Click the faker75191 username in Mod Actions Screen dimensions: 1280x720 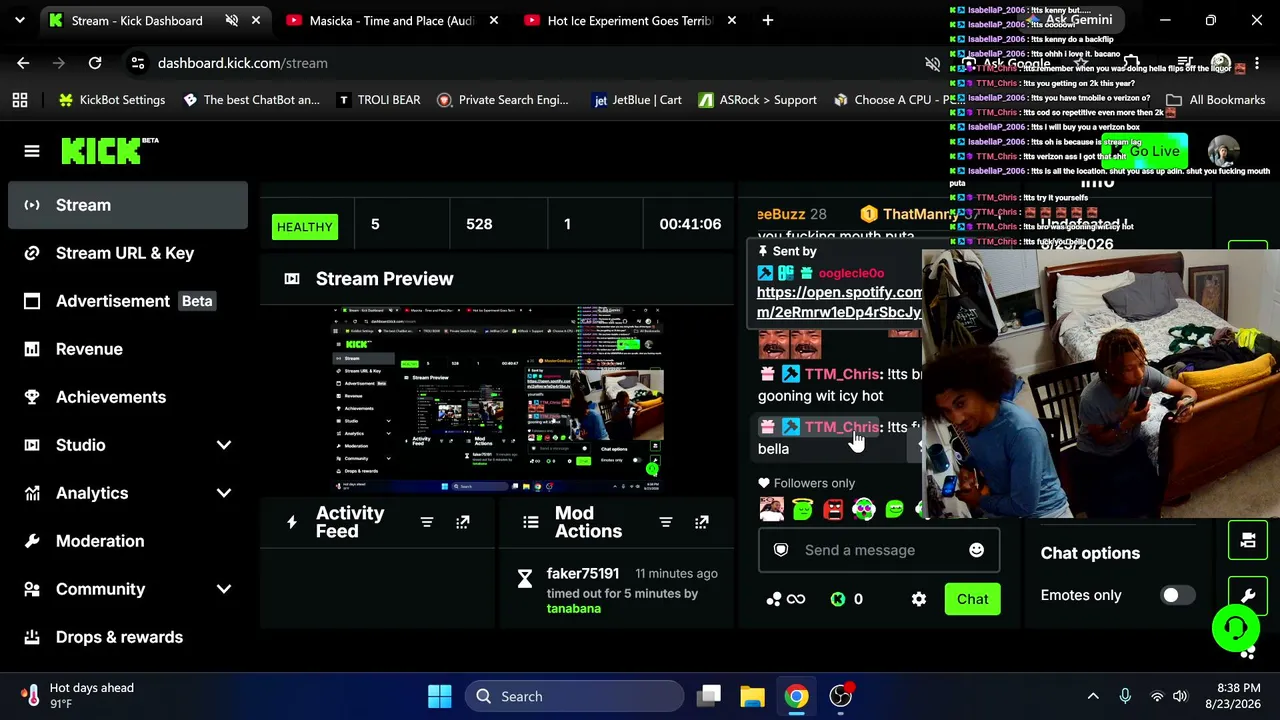[583, 574]
